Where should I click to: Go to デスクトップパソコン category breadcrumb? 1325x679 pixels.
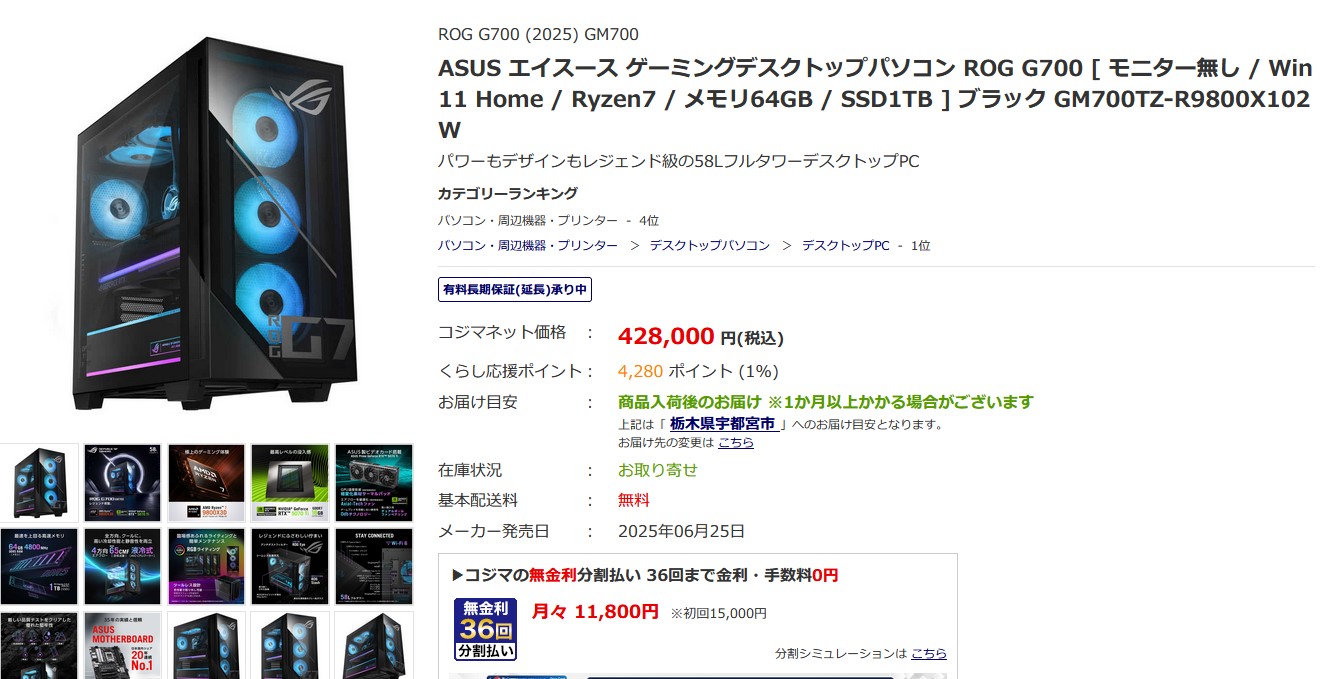pos(710,245)
